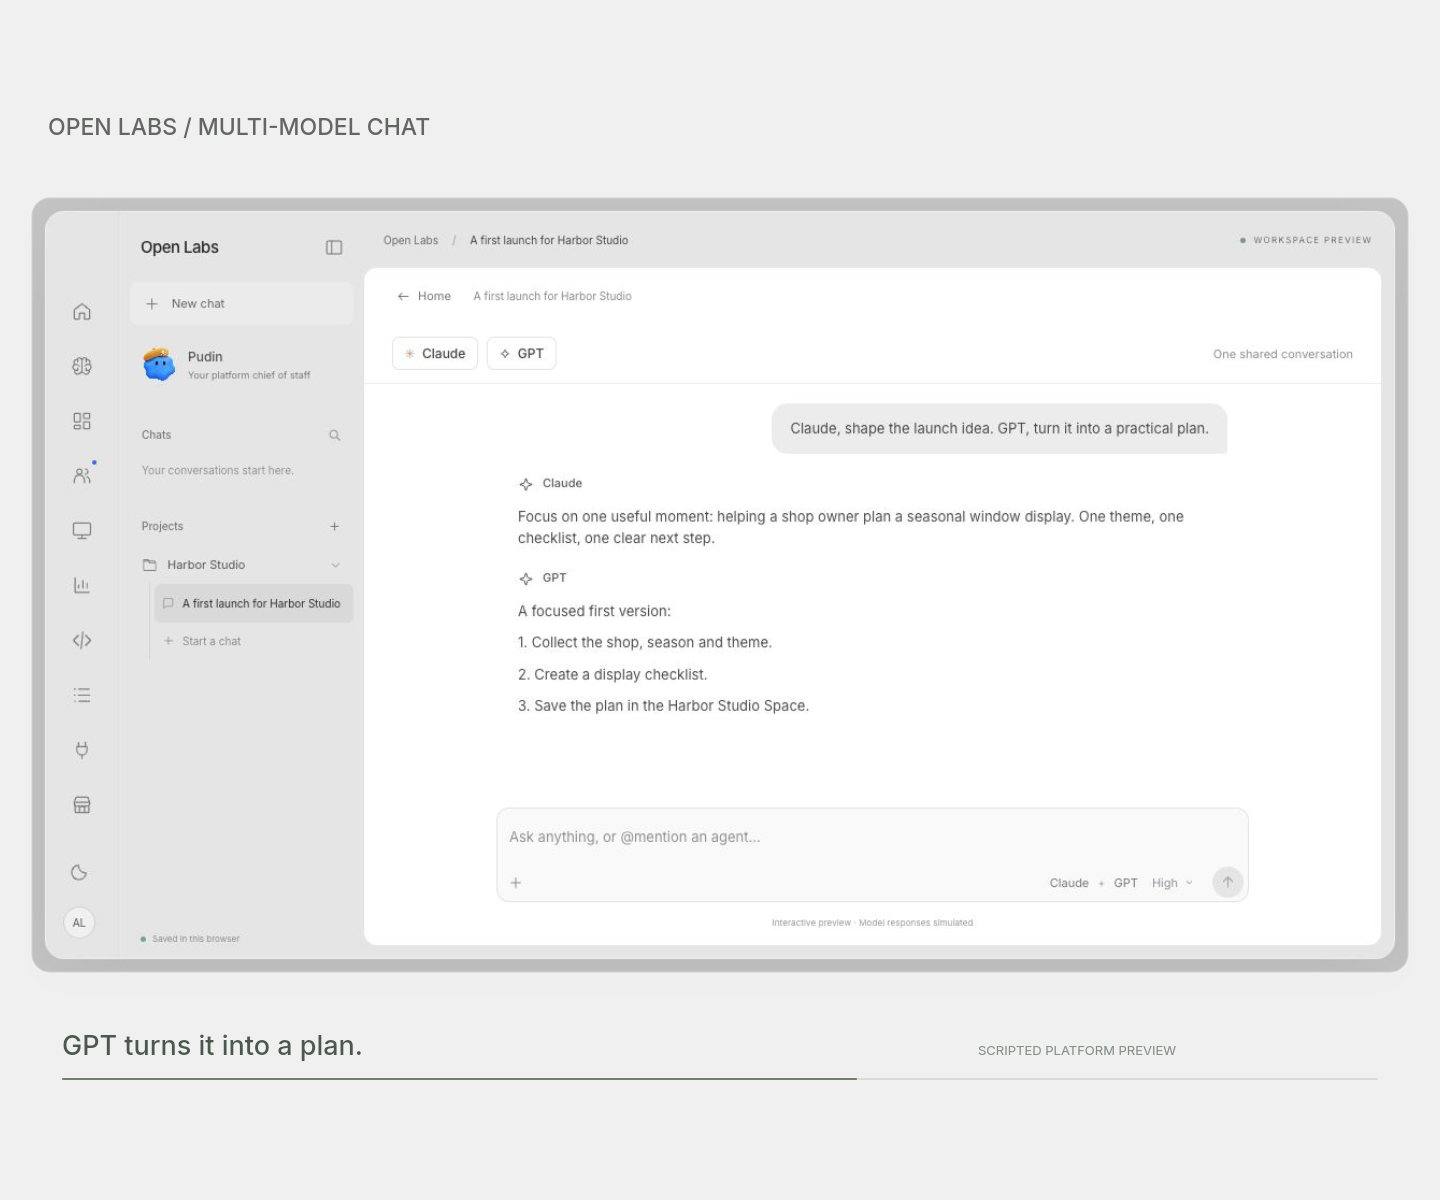Add a new project with the plus icon
Screen dimensions: 1440x1200
[x=335, y=526]
